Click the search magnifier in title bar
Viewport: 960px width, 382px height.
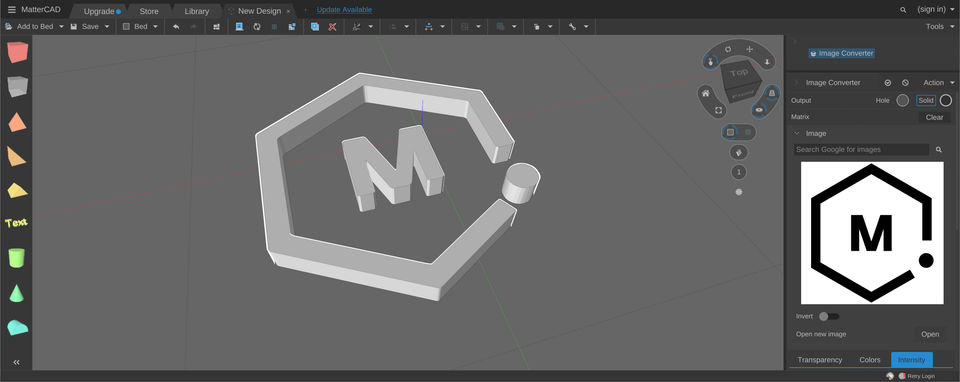(903, 10)
